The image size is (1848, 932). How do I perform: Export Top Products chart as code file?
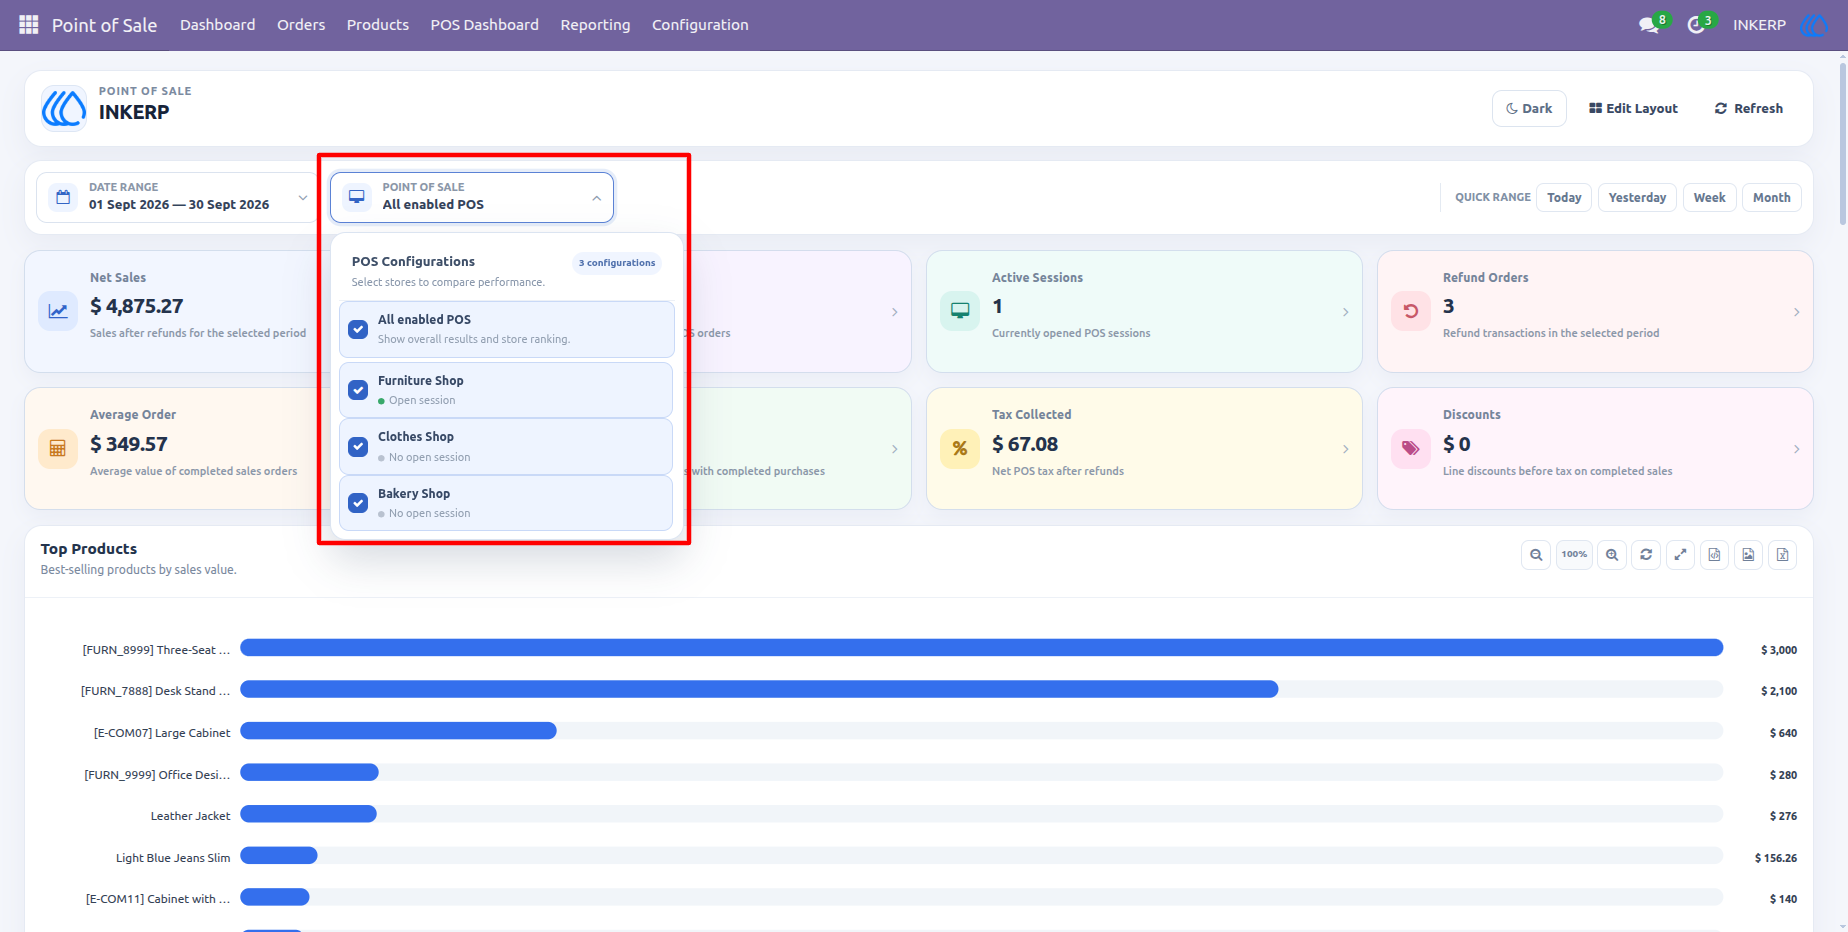1714,555
